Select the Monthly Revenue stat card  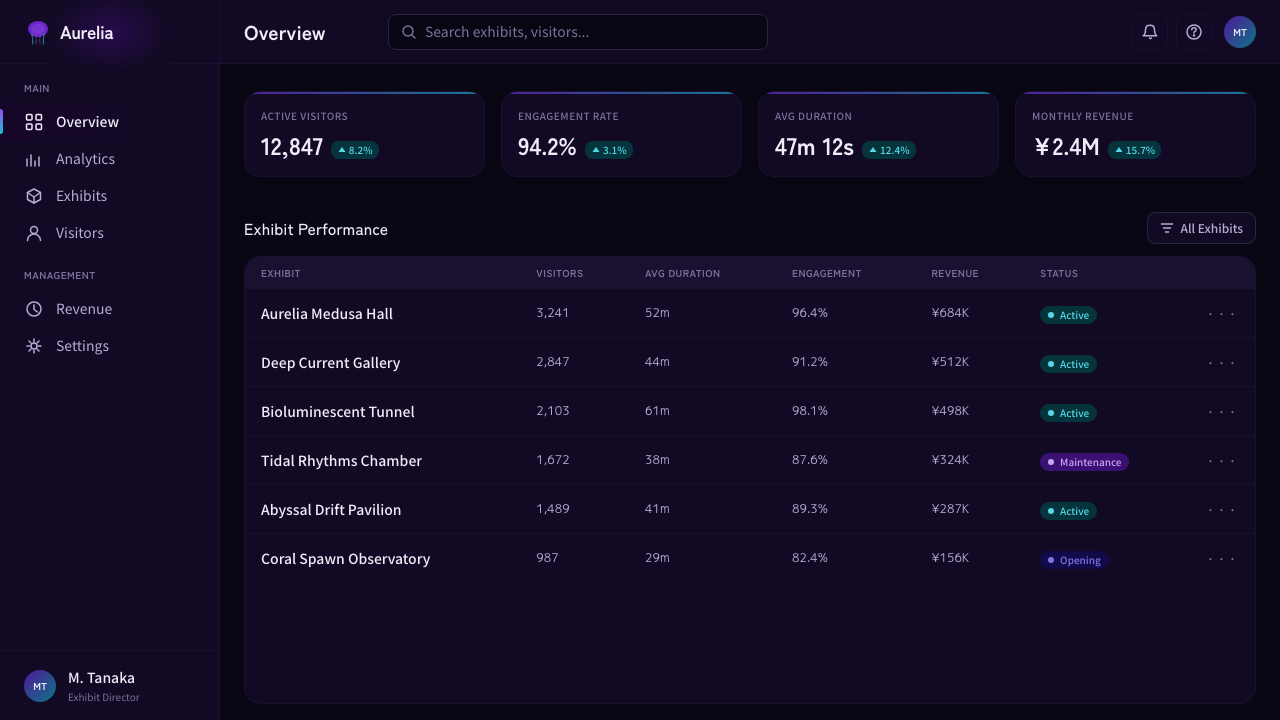click(x=1135, y=134)
